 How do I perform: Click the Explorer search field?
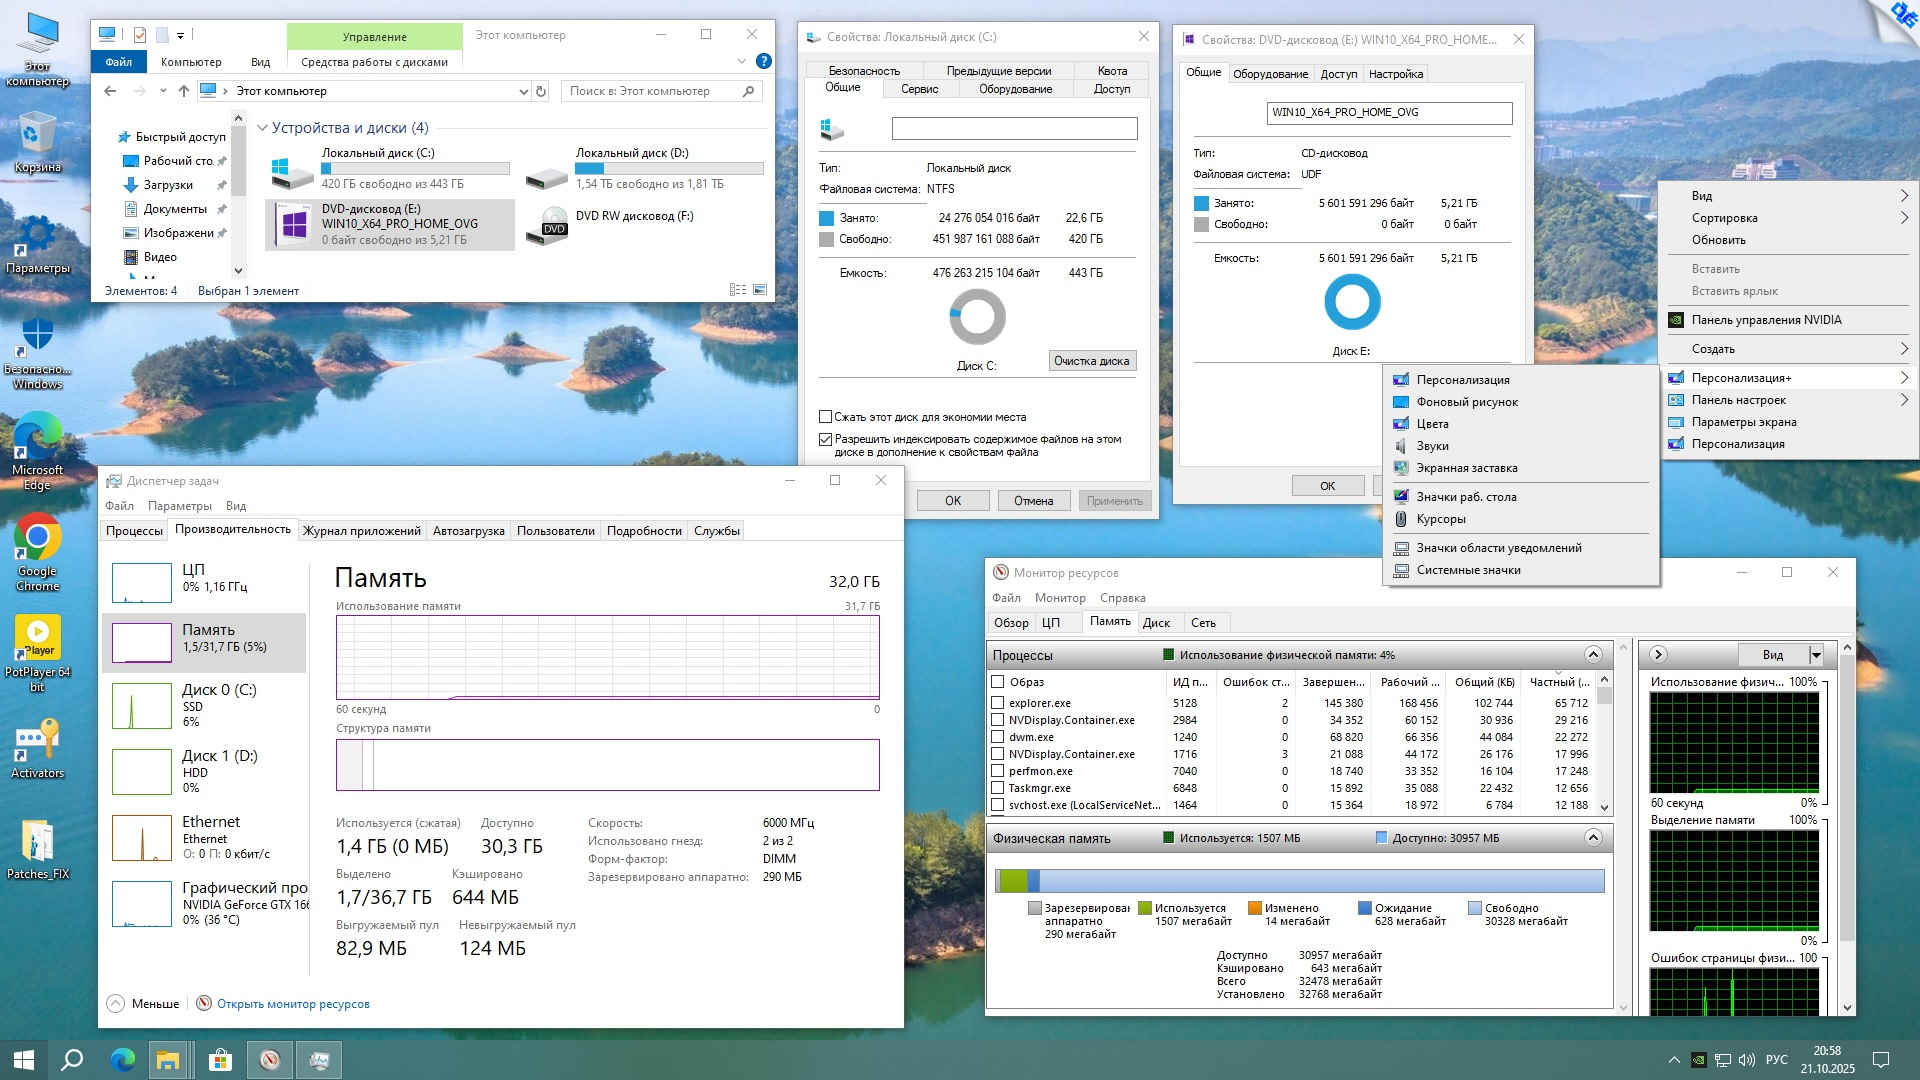point(650,91)
